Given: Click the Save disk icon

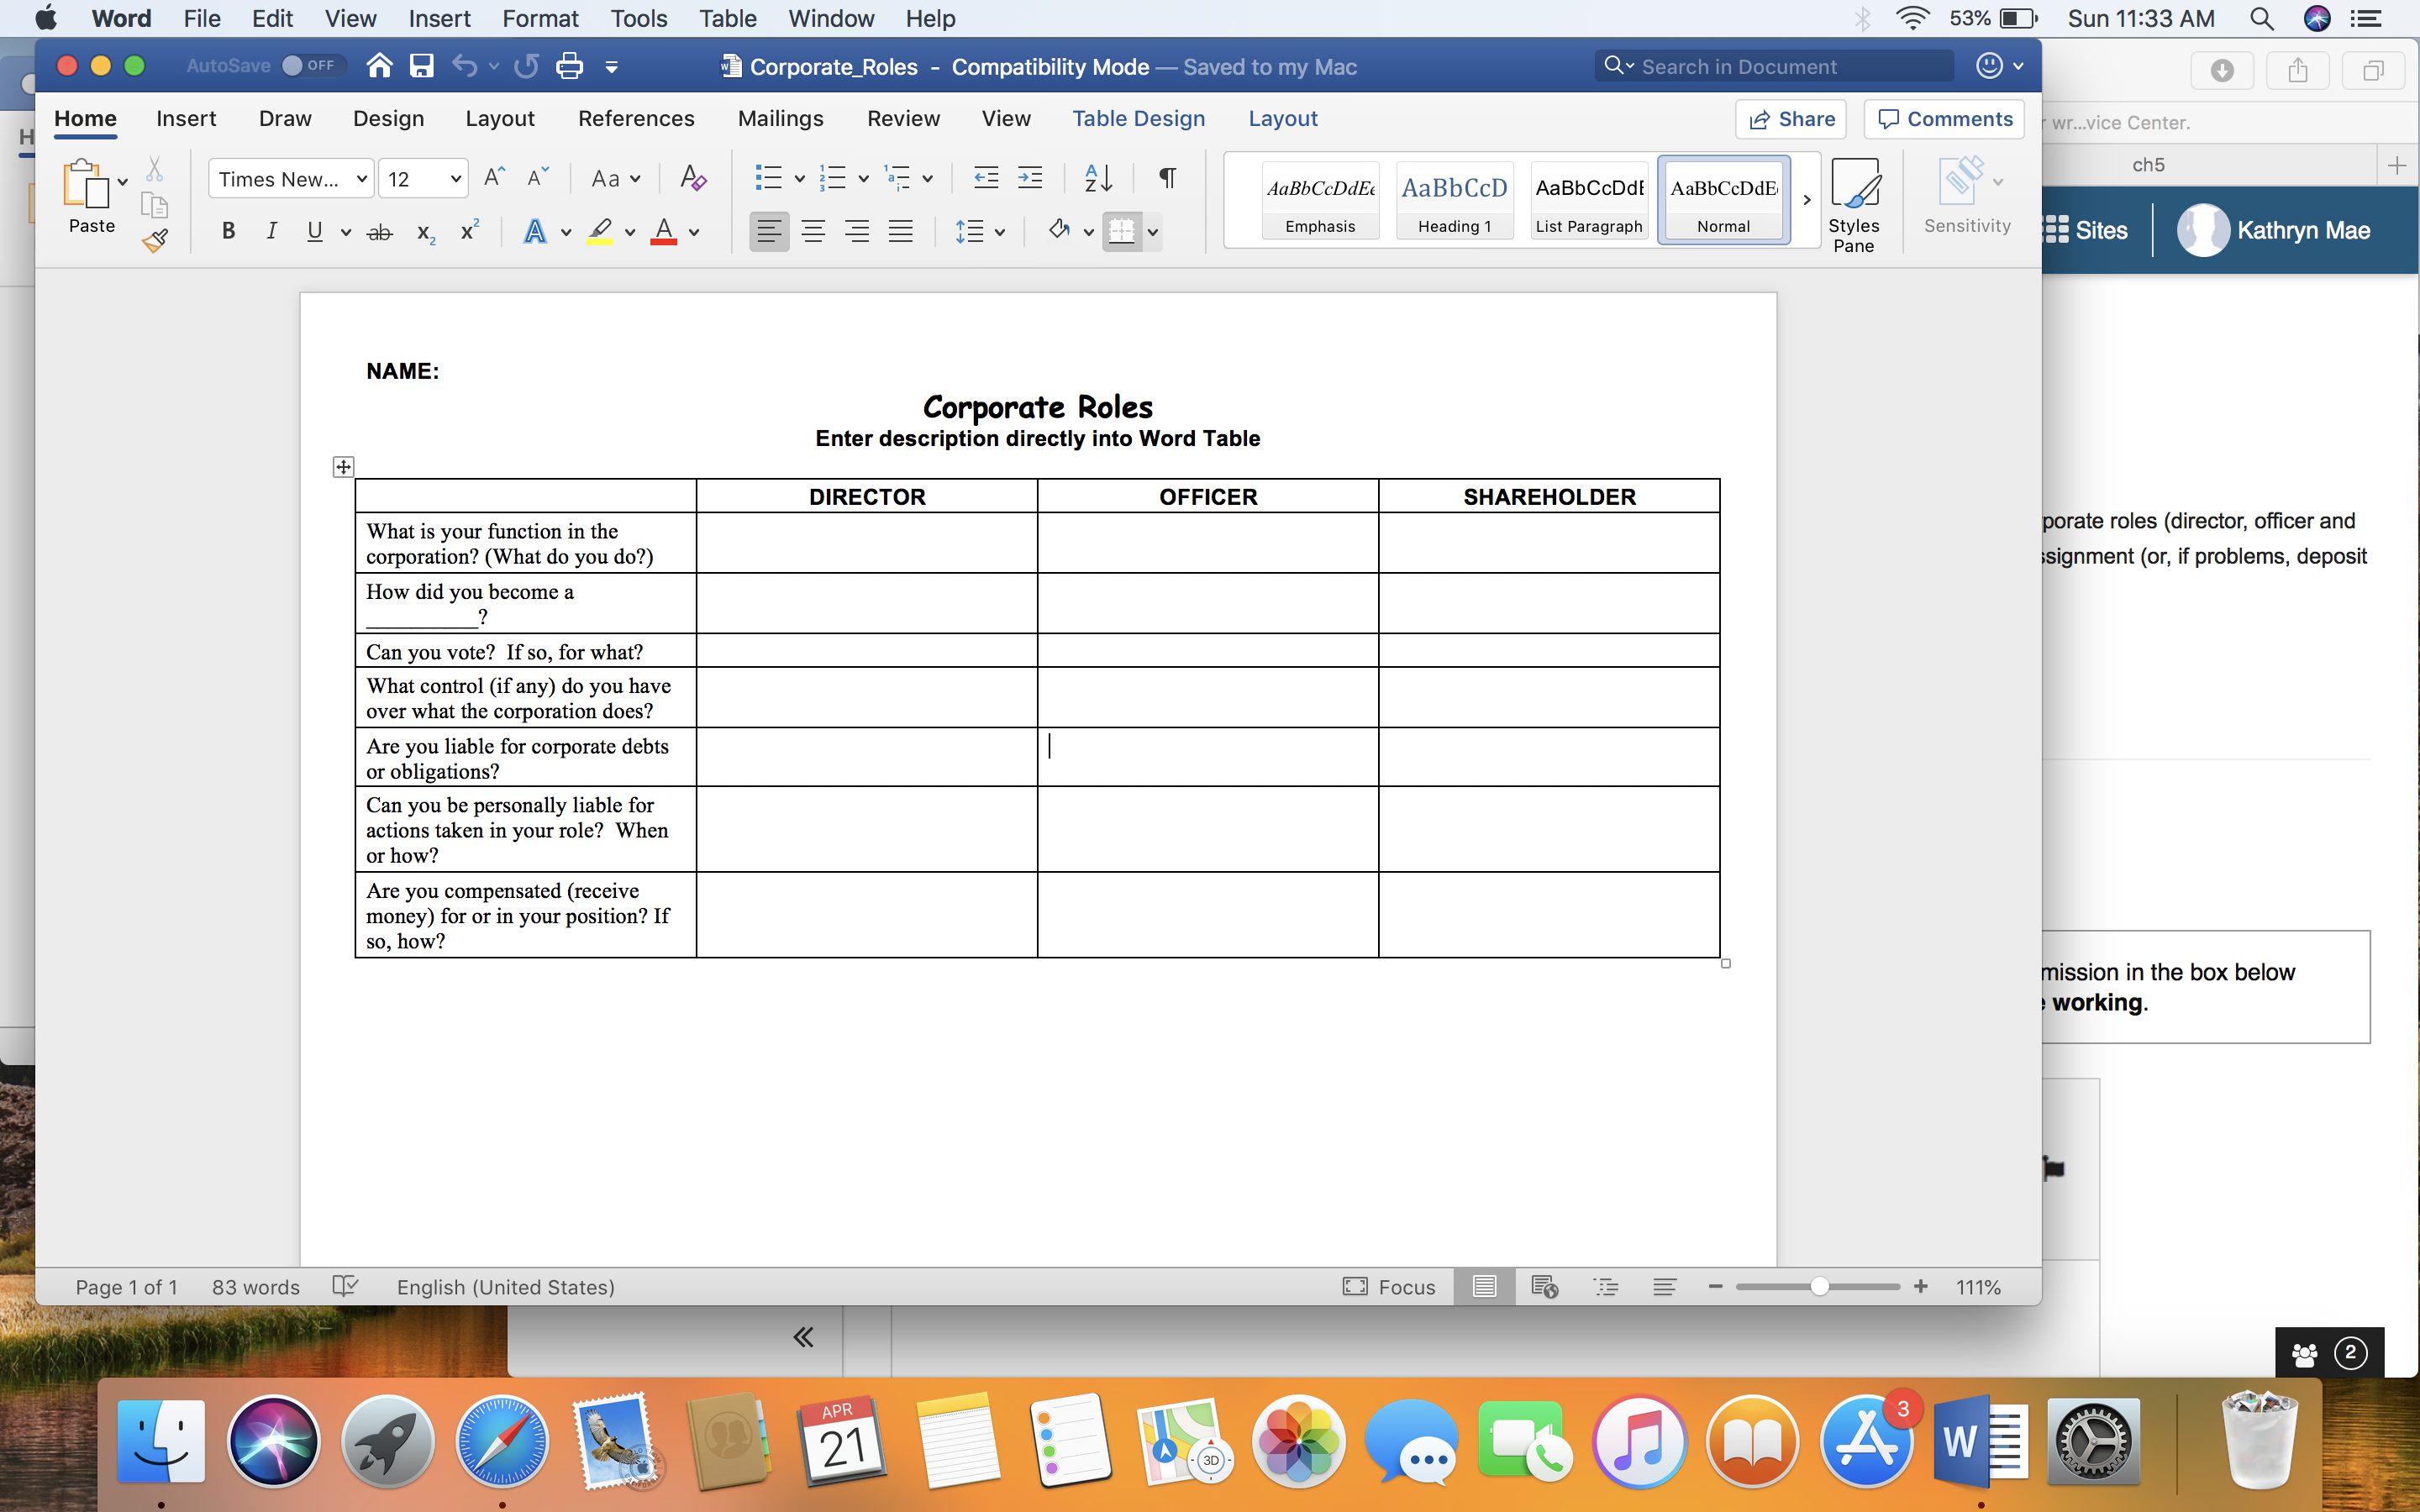Looking at the screenshot, I should click(421, 67).
